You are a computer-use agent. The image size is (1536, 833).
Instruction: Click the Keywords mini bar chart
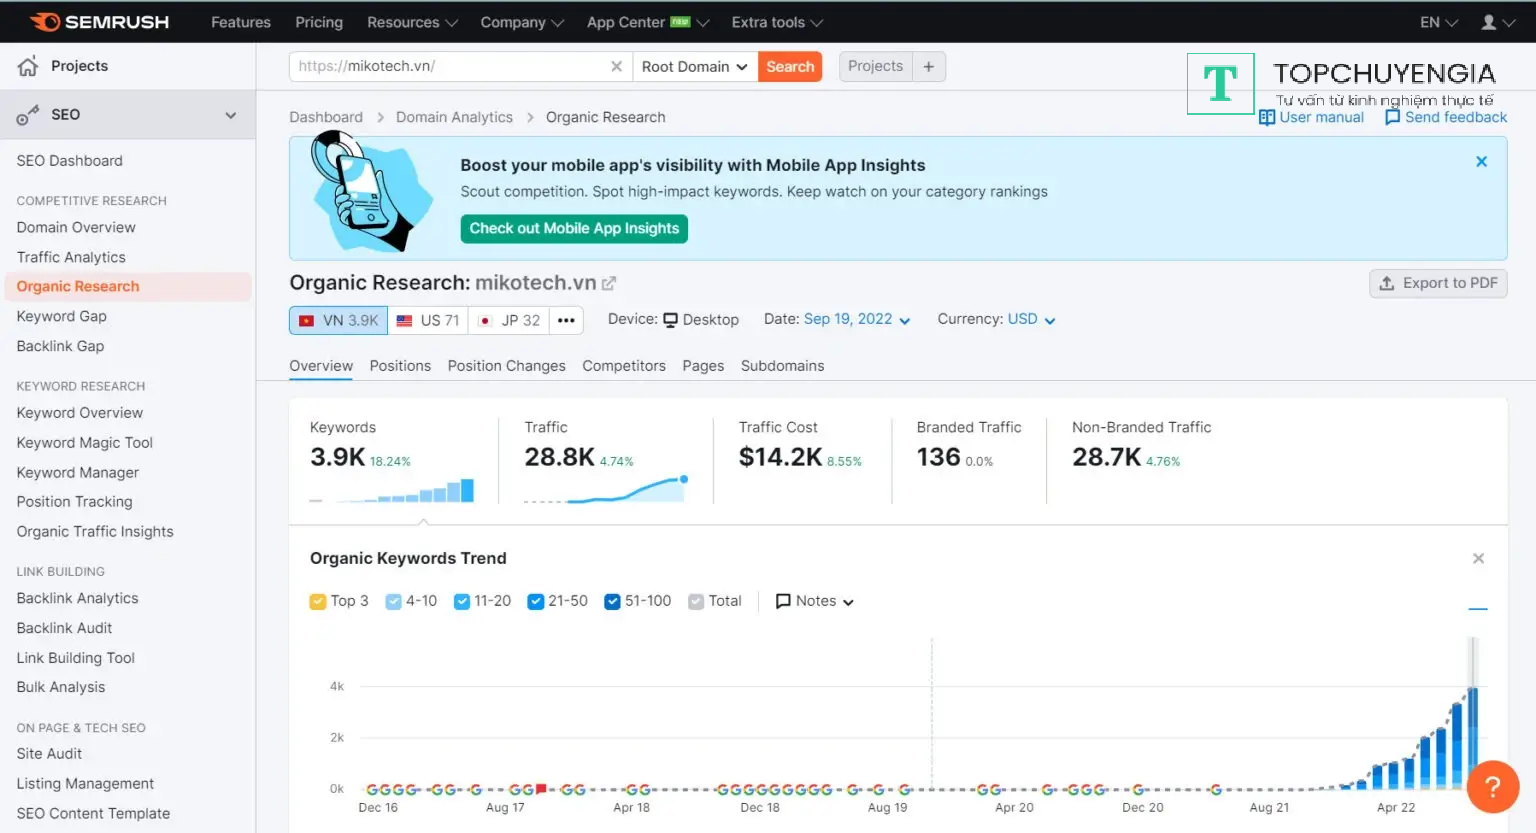(392, 490)
